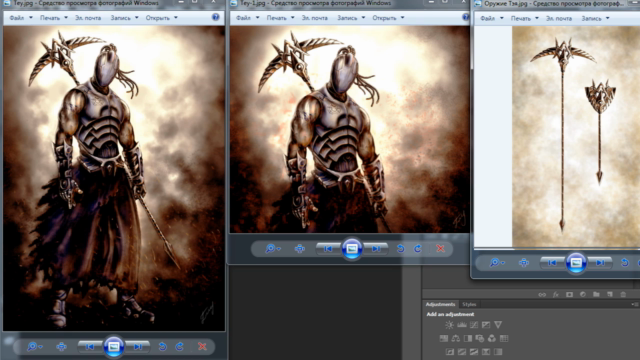Add an Exposure adjustment layer

coord(486,325)
